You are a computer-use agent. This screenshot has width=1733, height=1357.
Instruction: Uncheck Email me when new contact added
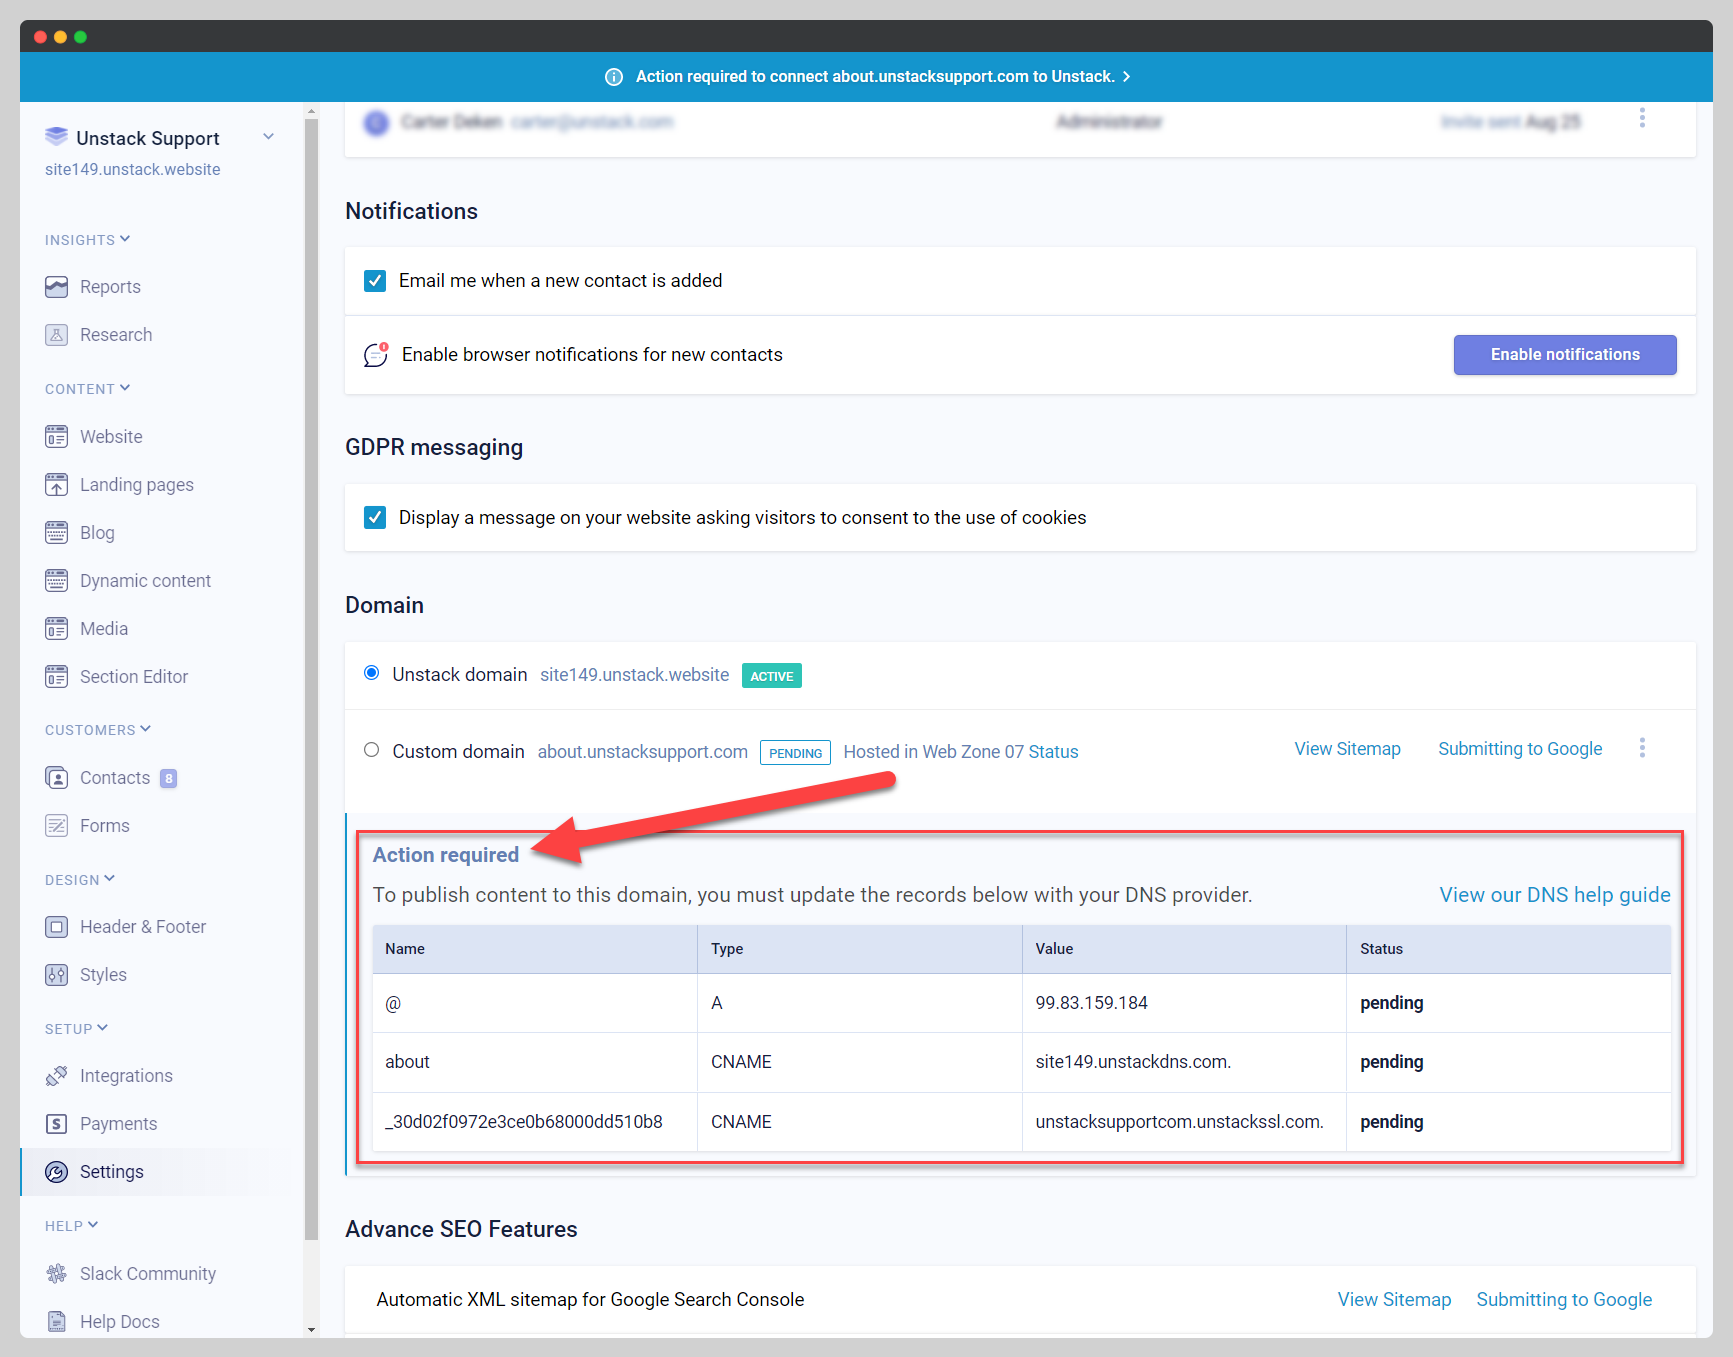coord(375,281)
